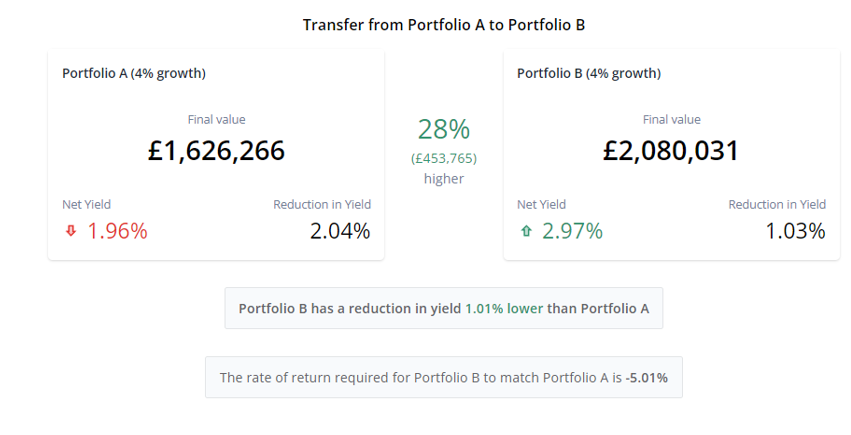Screen dimensions: 851x435
Task: Click the Final value label in Portfolio B
Action: tap(671, 119)
